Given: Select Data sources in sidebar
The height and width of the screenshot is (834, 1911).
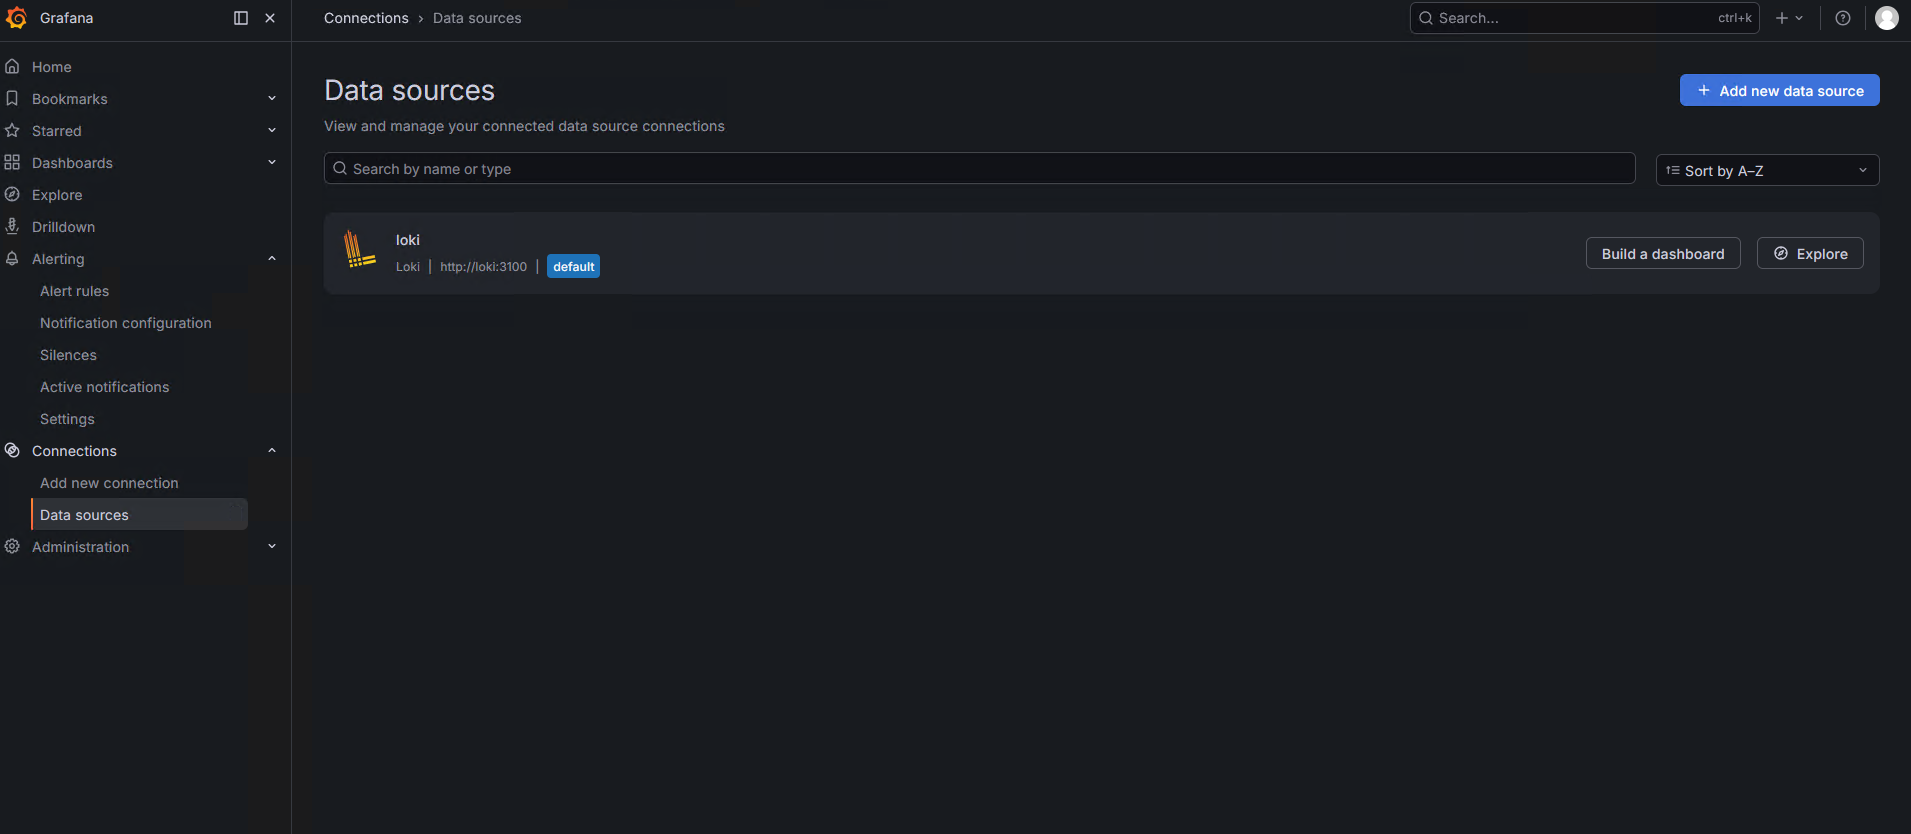Looking at the screenshot, I should [x=140, y=515].
